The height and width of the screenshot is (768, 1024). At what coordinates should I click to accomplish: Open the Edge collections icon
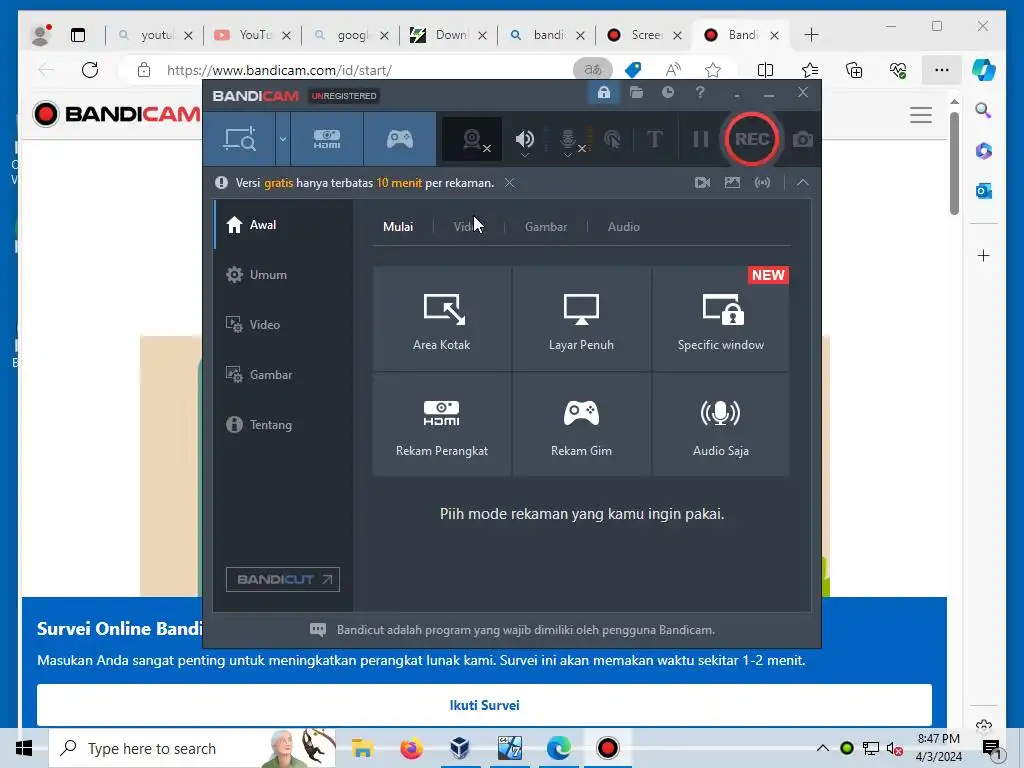[x=854, y=70]
